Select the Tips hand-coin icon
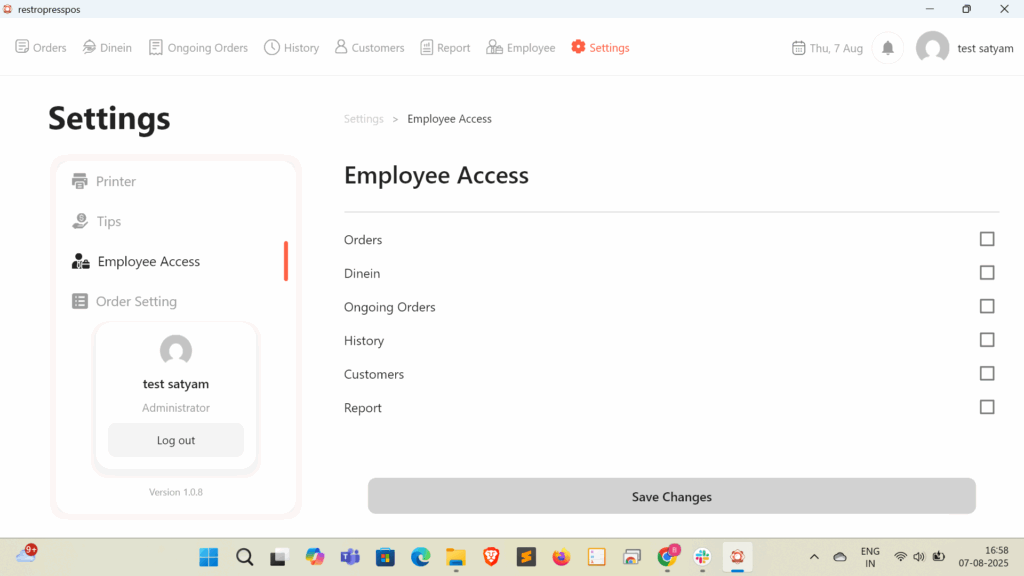 [x=80, y=221]
